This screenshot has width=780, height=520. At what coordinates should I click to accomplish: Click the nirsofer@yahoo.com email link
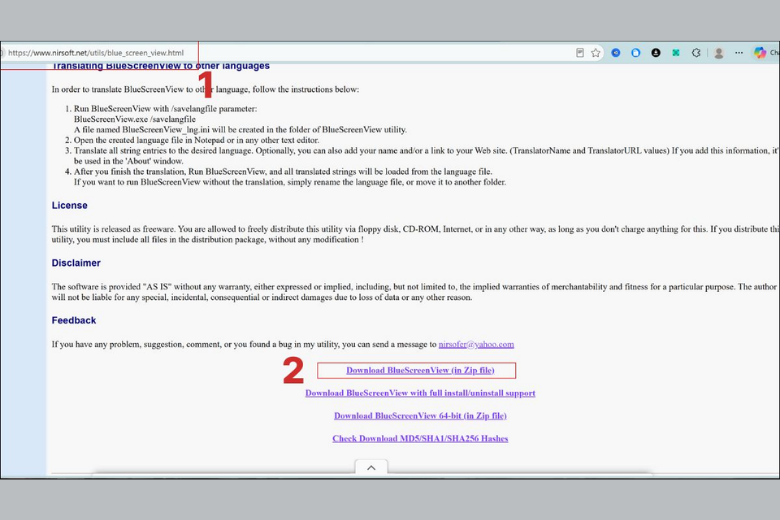click(476, 344)
